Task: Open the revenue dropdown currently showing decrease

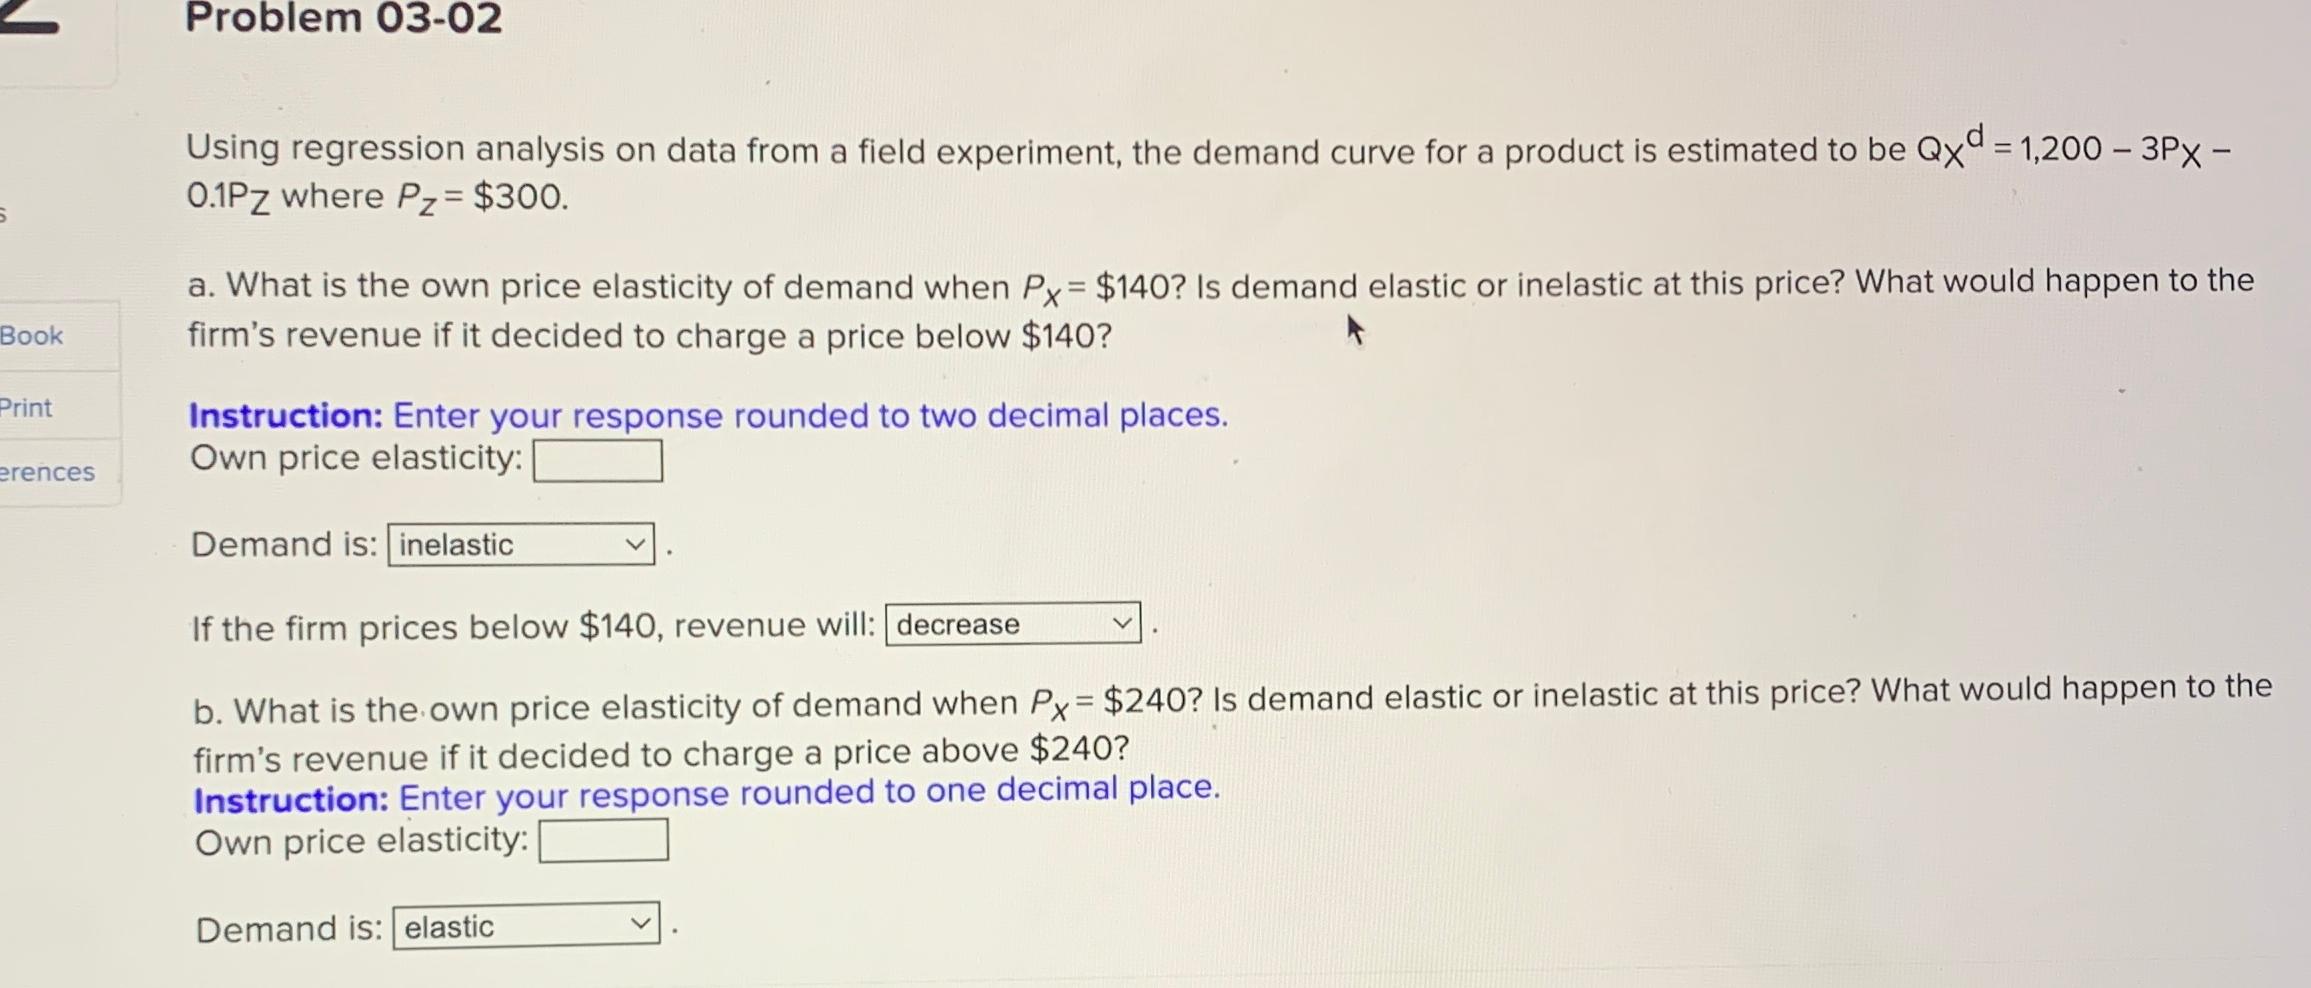Action: (1012, 625)
